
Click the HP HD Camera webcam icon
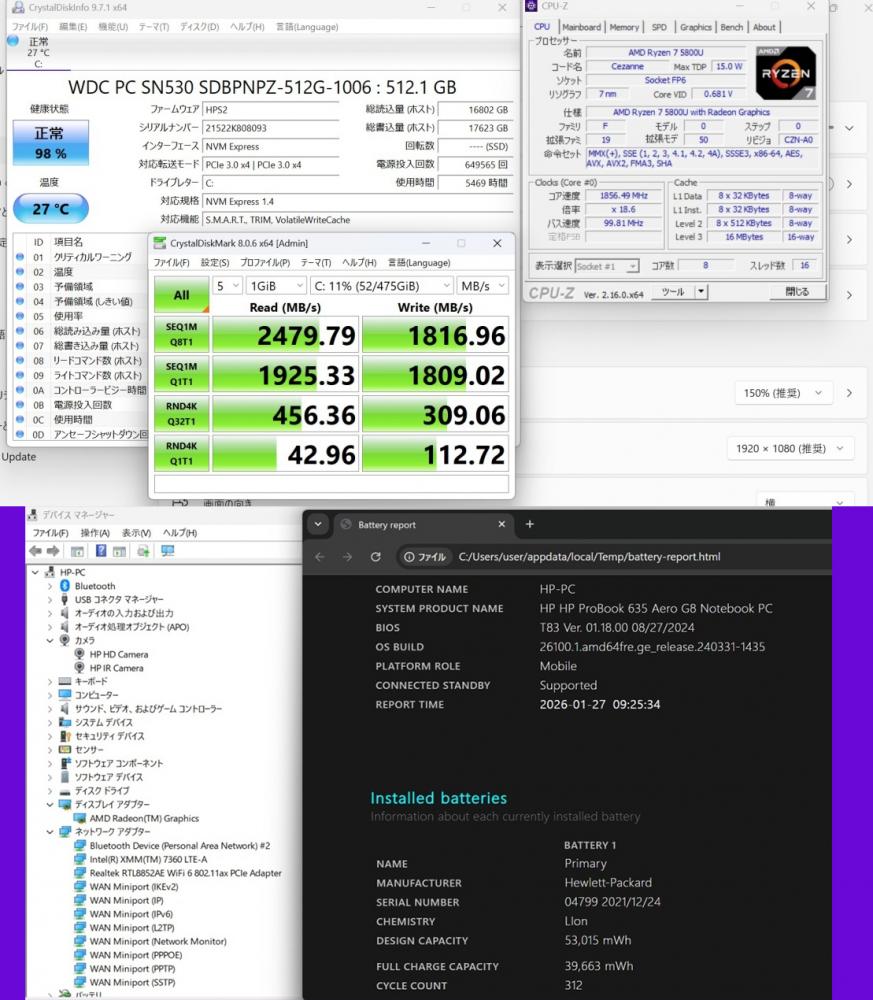[79, 654]
